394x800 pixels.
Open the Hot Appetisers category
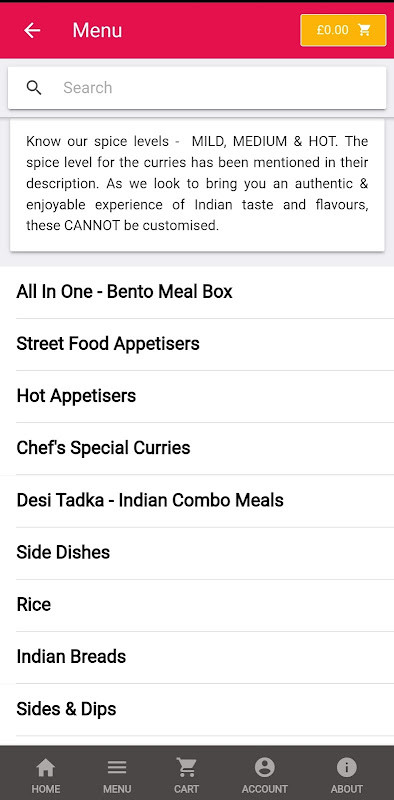197,396
